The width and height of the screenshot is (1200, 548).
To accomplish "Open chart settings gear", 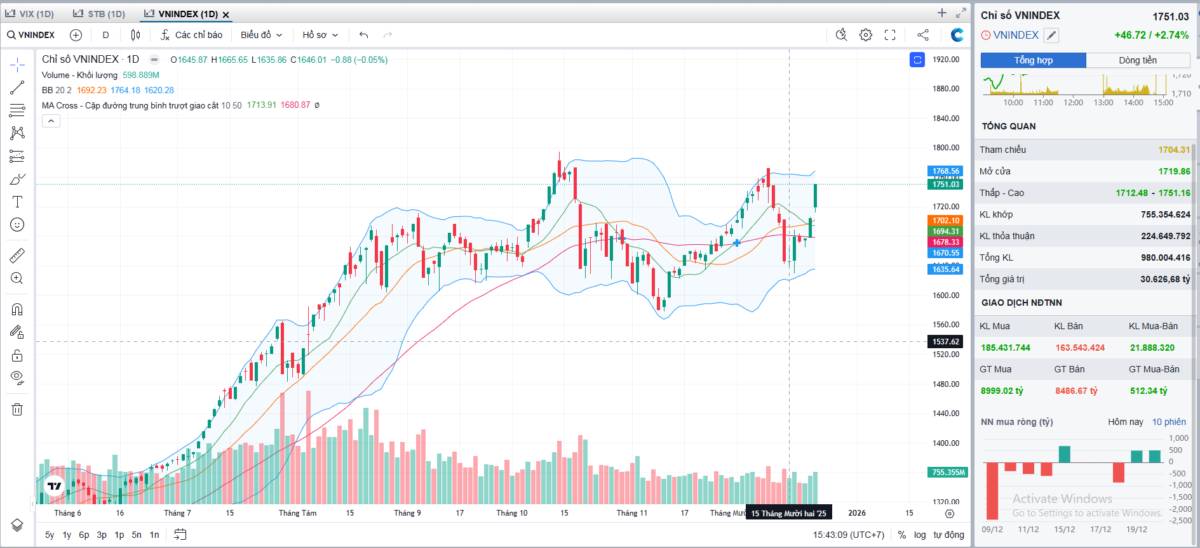I will [866, 35].
